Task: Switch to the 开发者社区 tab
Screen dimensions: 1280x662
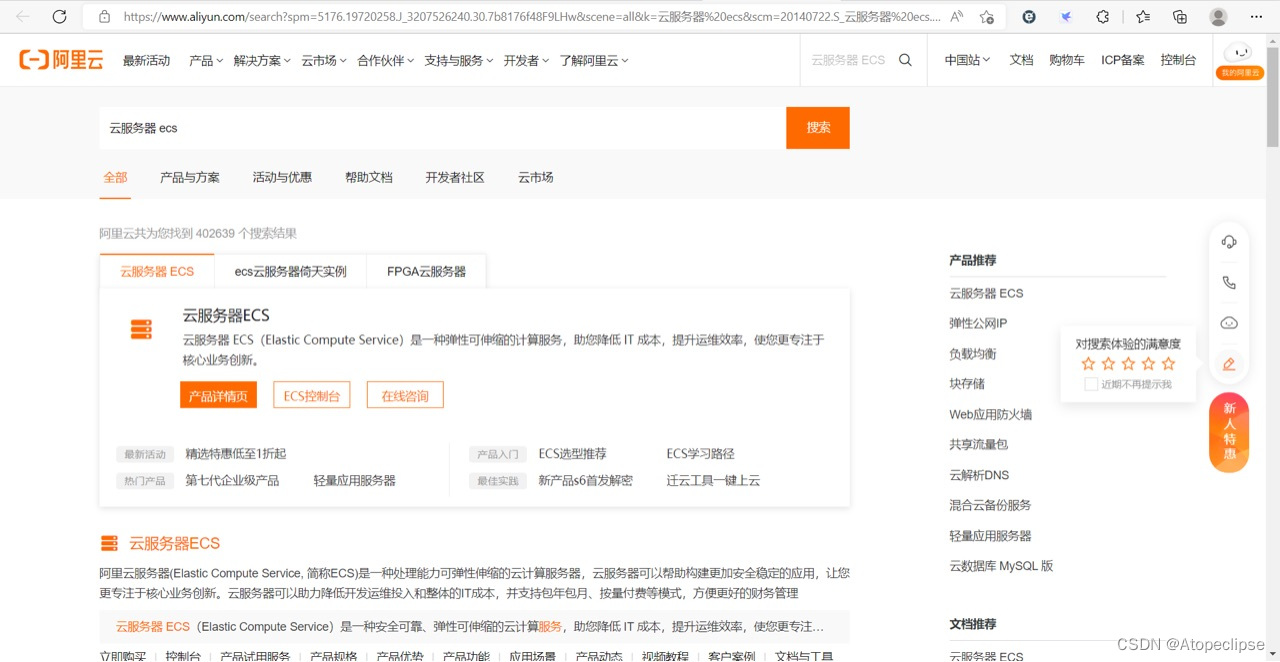Action: (455, 177)
